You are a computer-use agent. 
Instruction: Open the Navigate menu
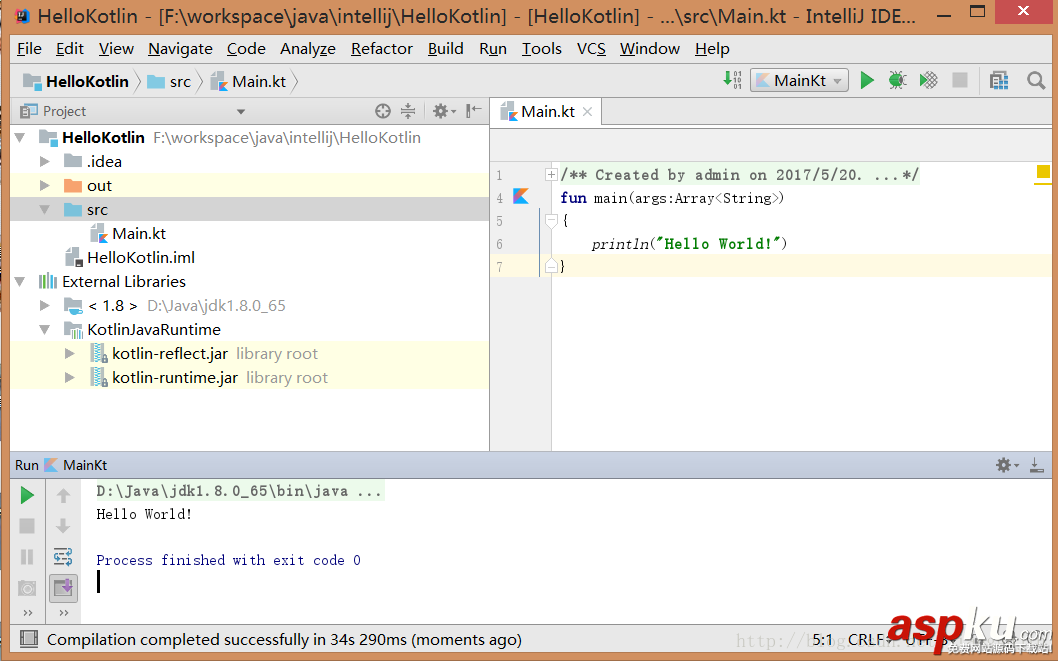tap(180, 49)
